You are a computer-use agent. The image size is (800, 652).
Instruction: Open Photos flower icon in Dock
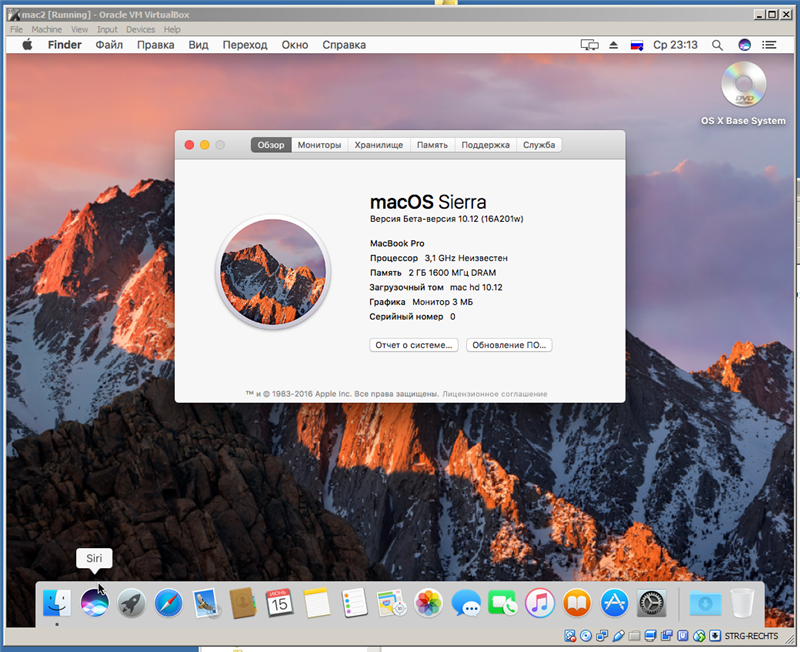pos(429,603)
